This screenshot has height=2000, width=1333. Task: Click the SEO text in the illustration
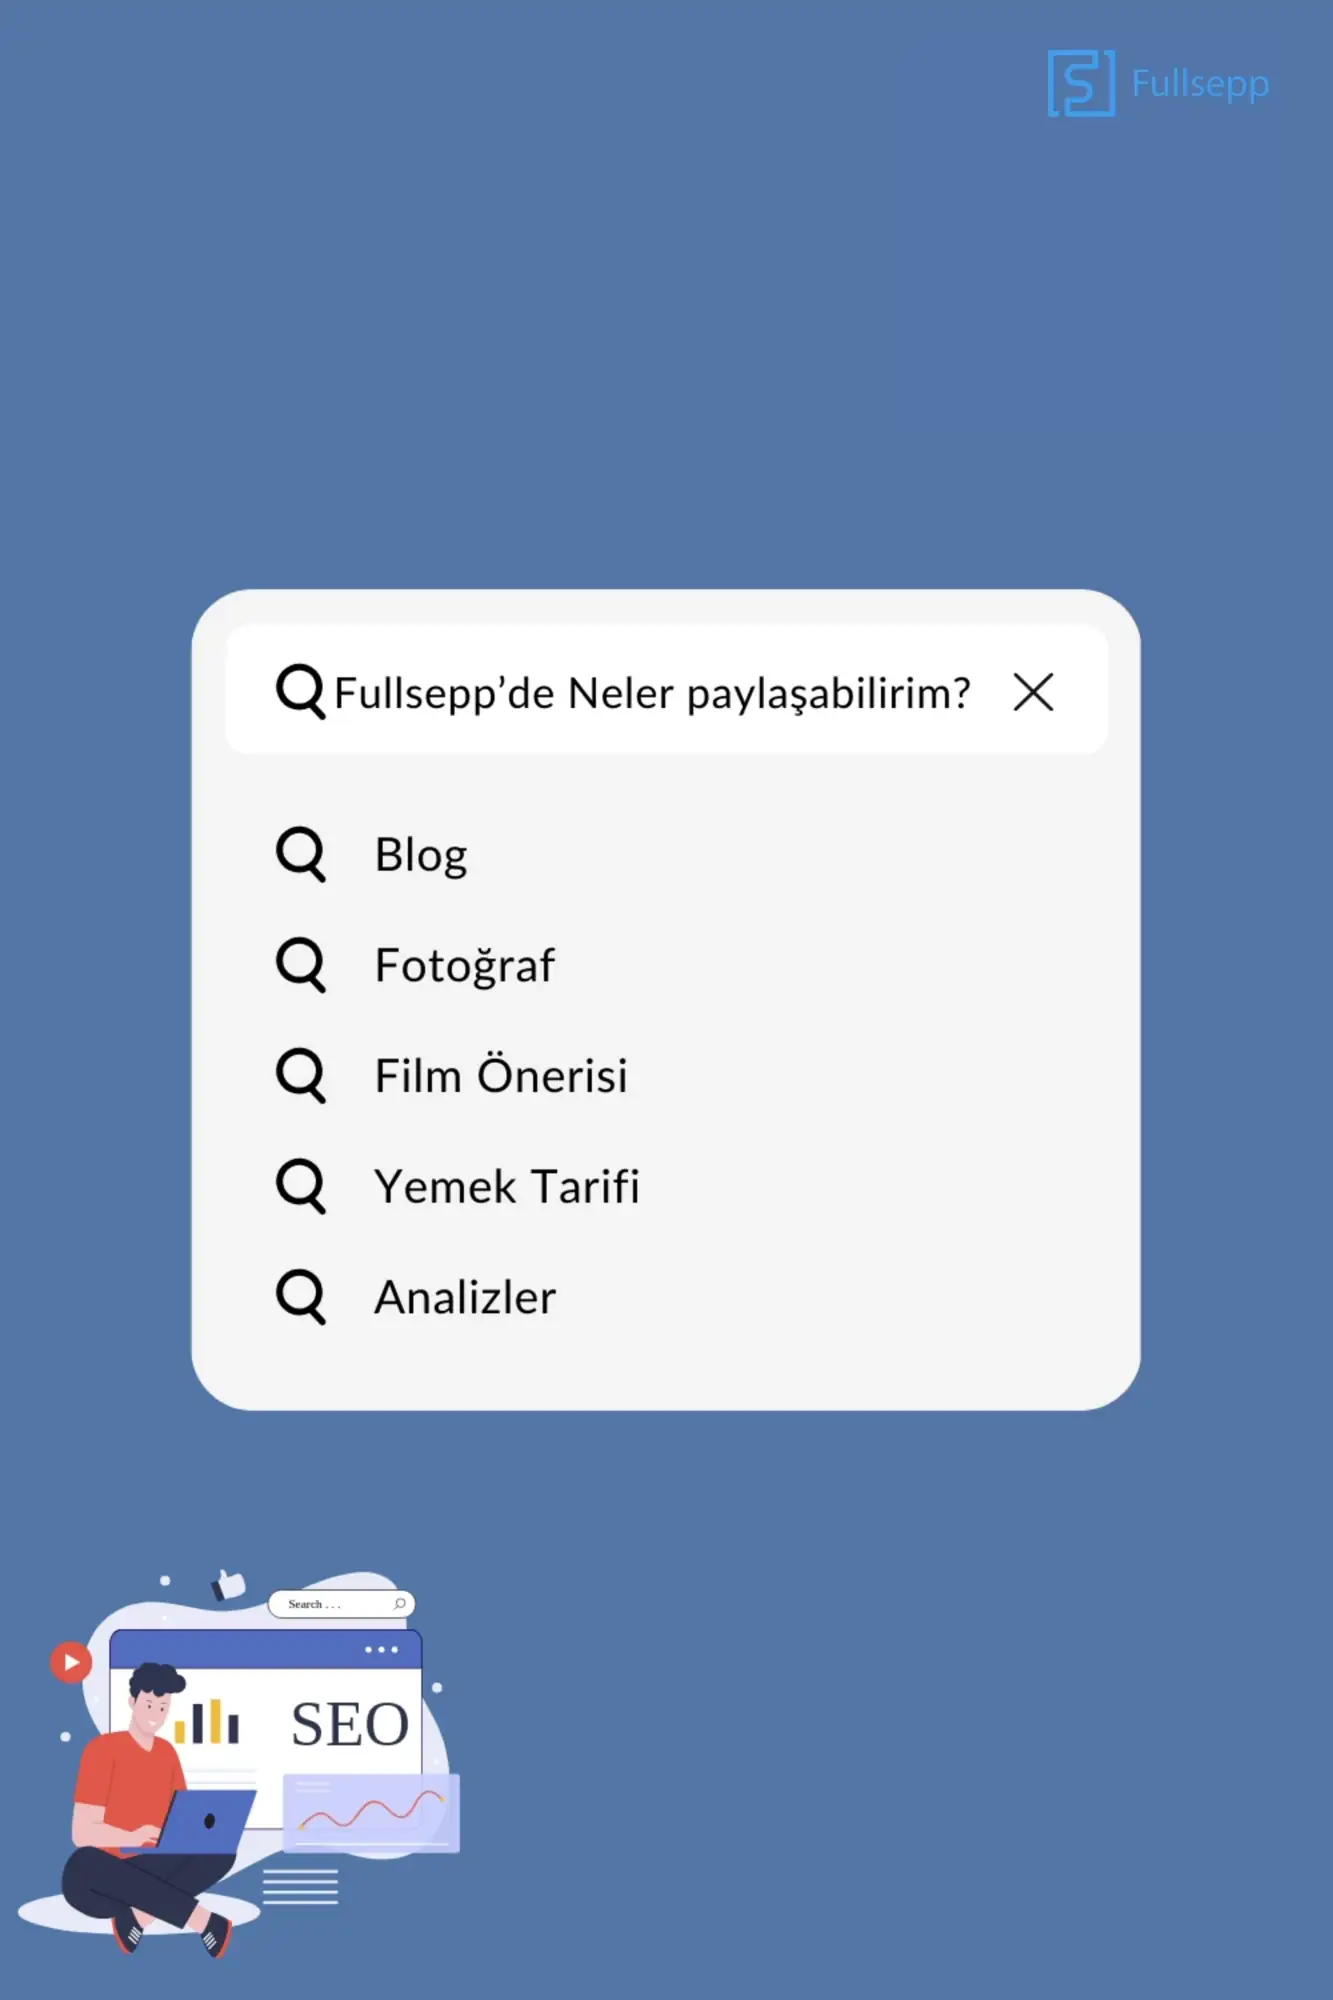click(350, 1725)
